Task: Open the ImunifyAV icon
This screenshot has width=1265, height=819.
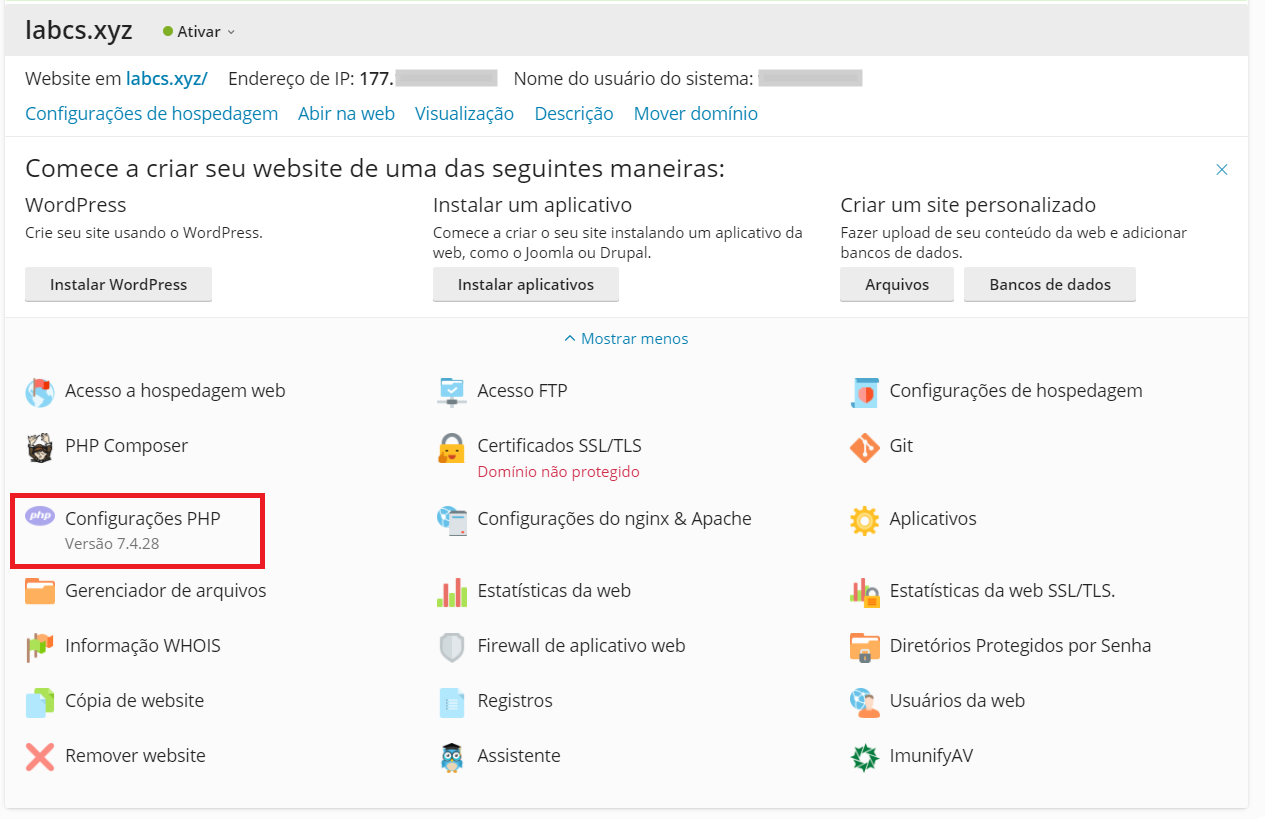Action: (x=864, y=757)
